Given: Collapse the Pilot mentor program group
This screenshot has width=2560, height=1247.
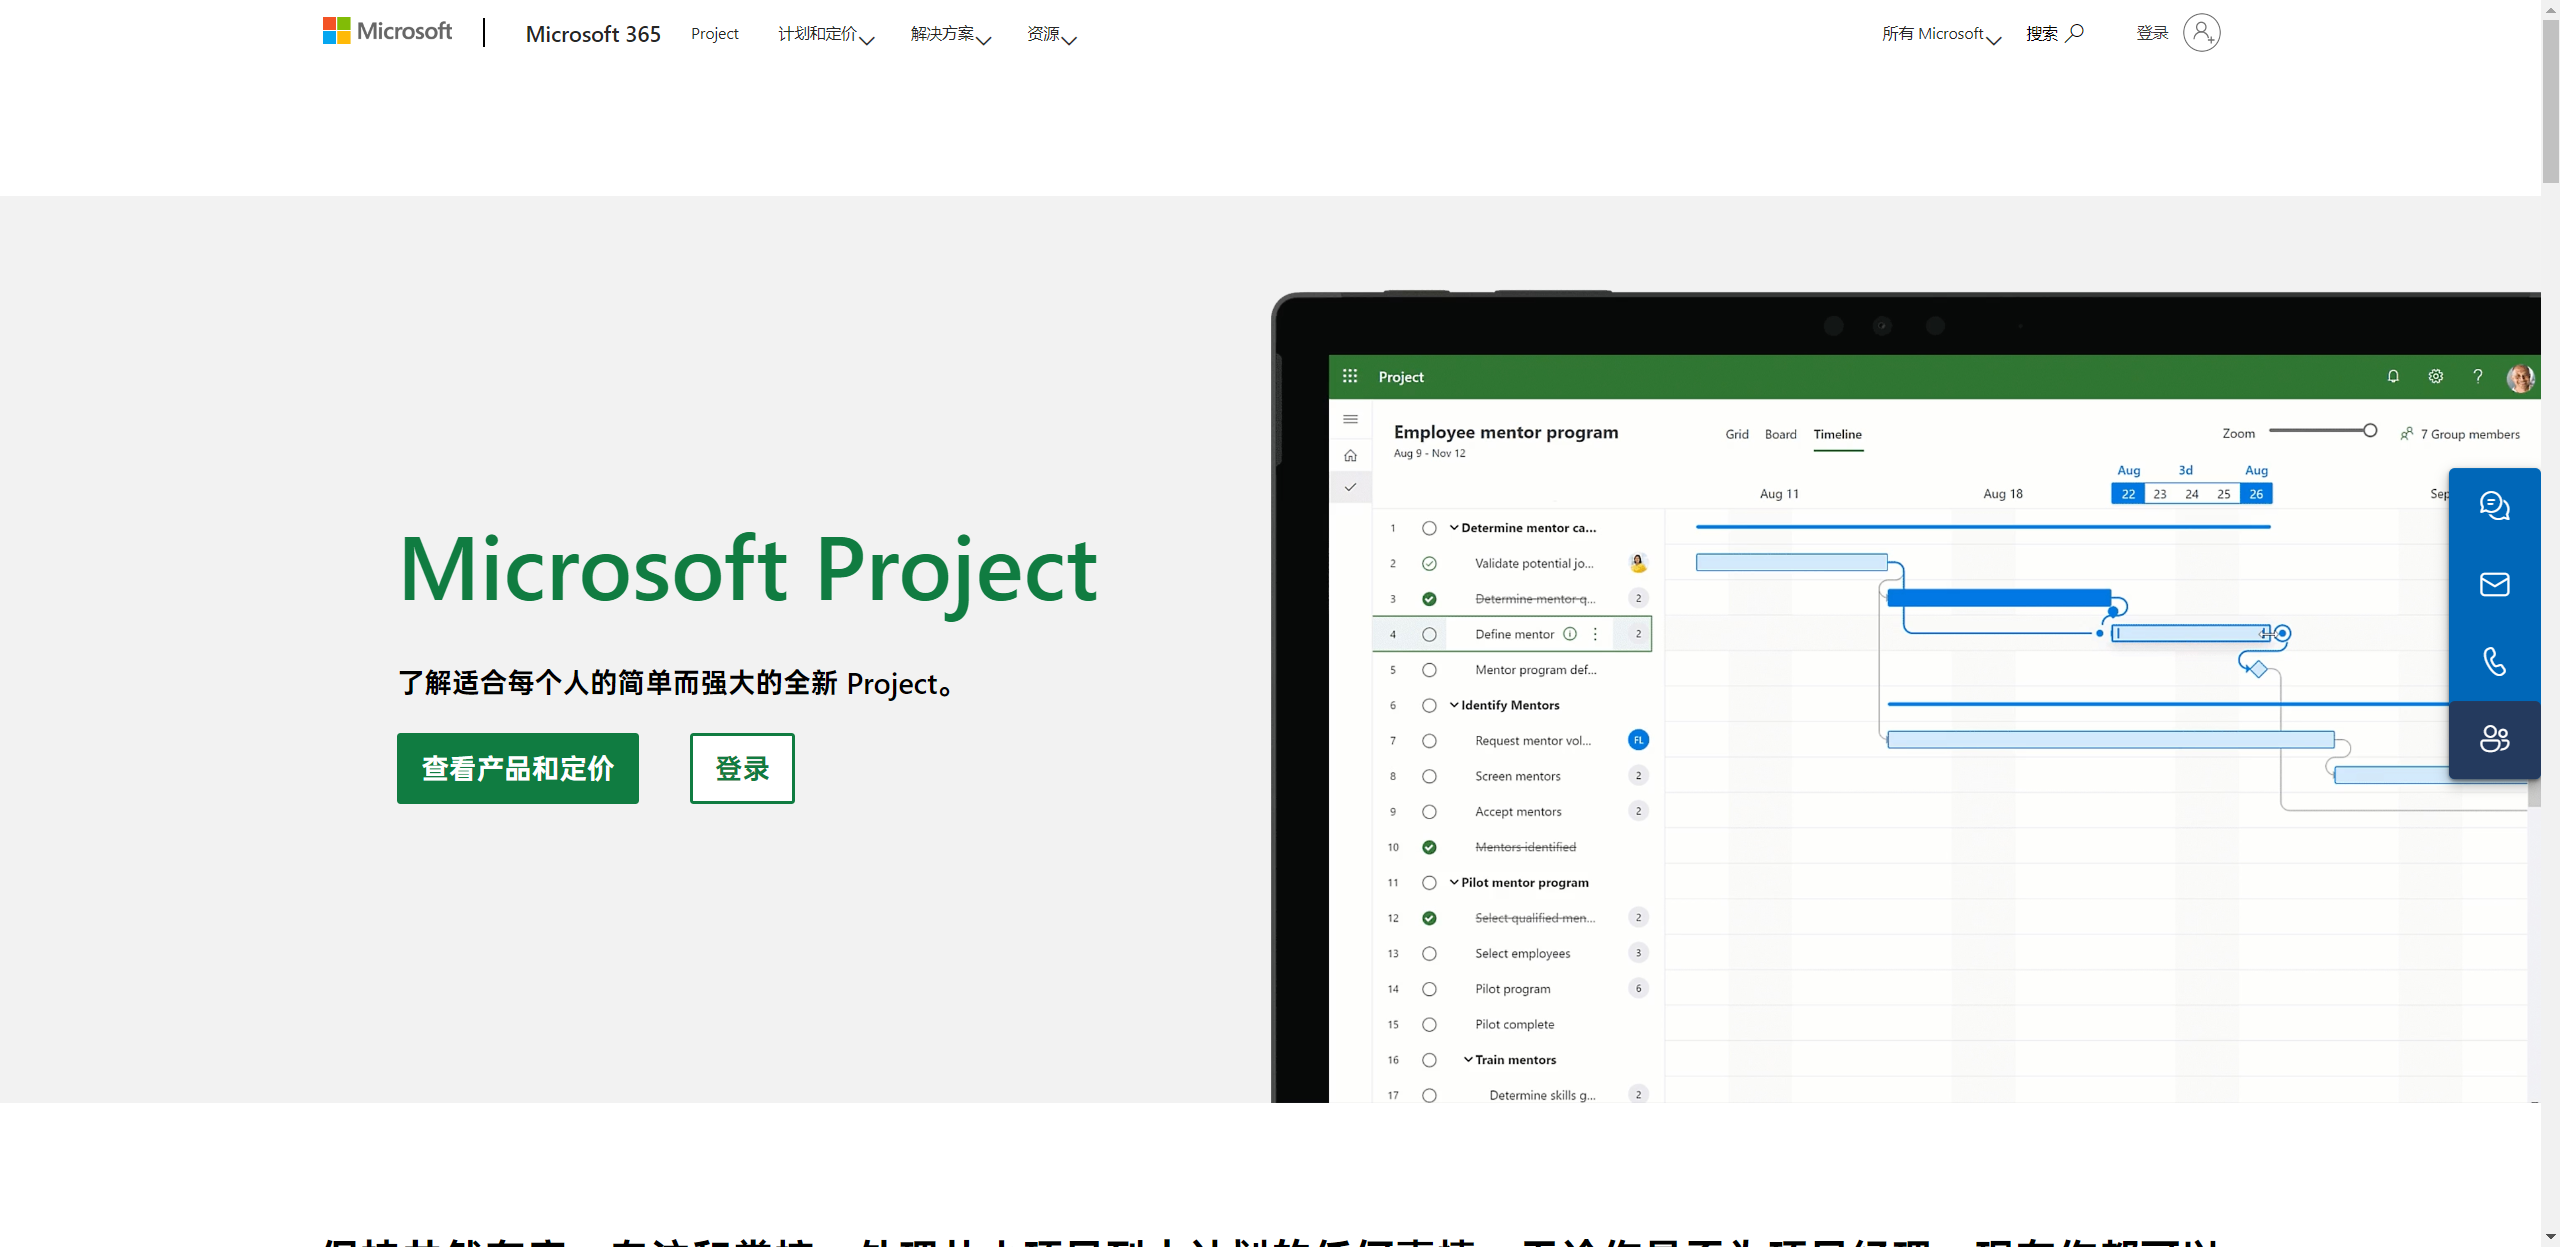Looking at the screenshot, I should (1454, 881).
